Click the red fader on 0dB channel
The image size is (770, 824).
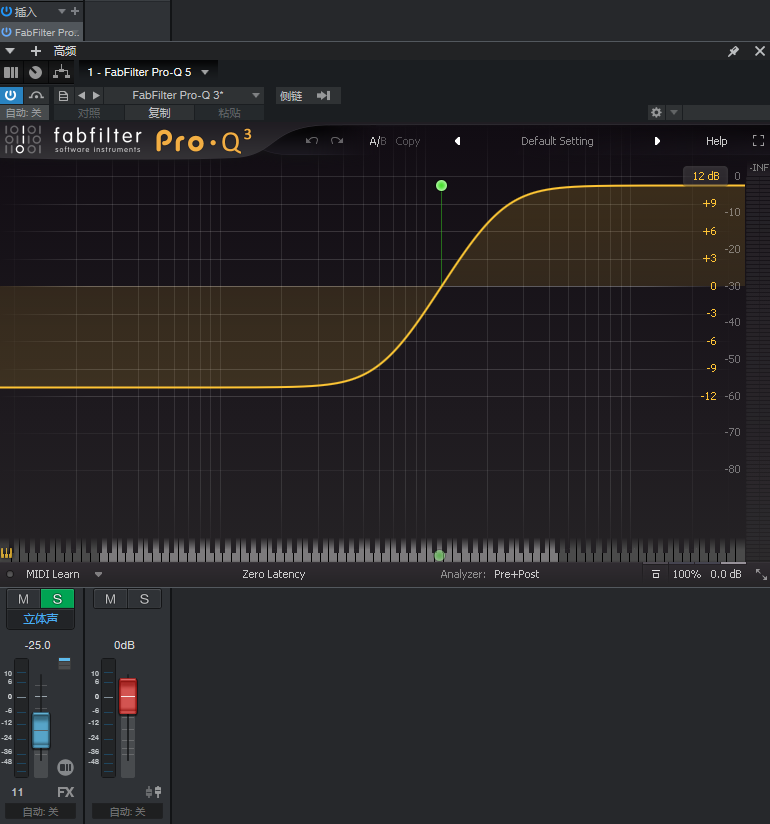(x=128, y=696)
